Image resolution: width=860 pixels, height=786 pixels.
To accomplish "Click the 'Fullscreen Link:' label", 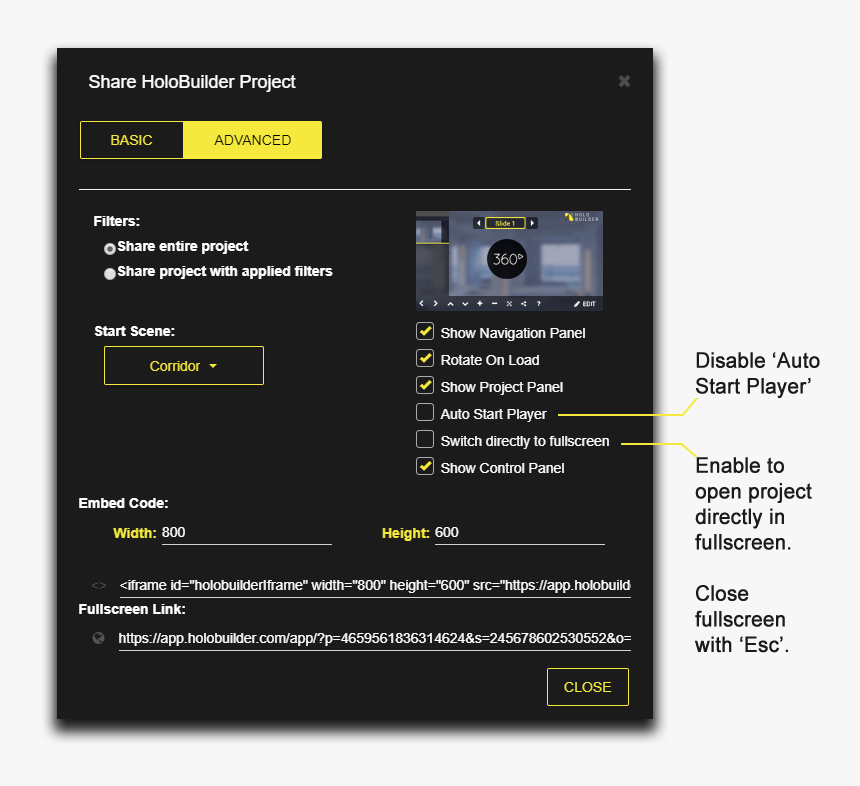I will click(132, 609).
